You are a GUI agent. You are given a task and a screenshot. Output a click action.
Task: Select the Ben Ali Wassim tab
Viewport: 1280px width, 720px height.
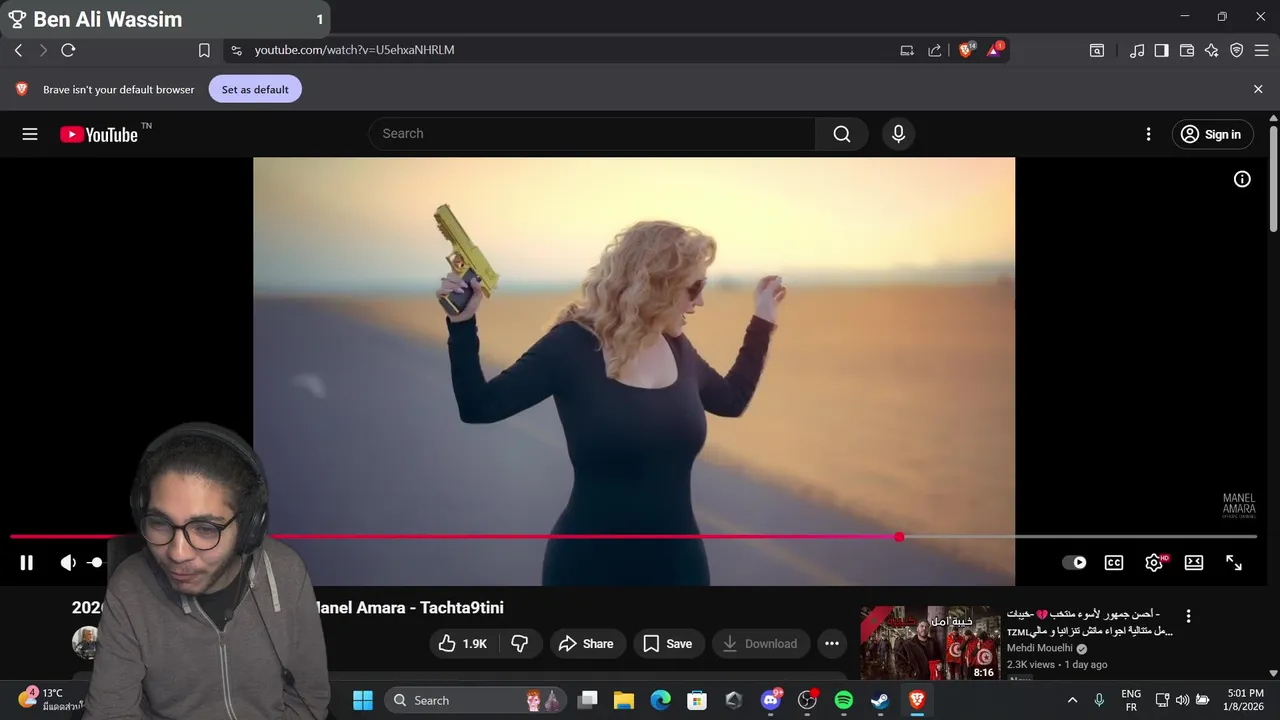pyautogui.click(x=165, y=19)
